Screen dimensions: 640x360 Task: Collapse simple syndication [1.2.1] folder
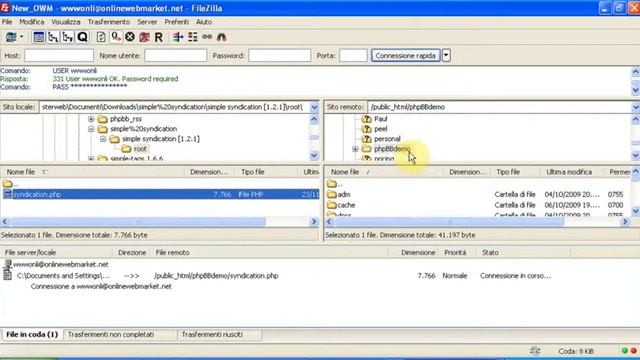click(x=103, y=139)
